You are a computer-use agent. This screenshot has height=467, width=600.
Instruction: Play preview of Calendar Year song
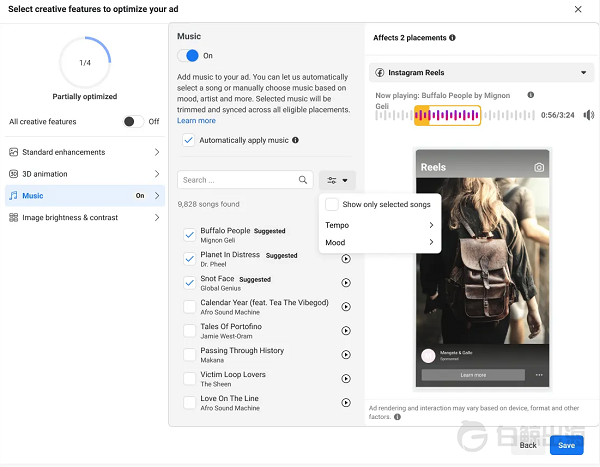coord(346,307)
